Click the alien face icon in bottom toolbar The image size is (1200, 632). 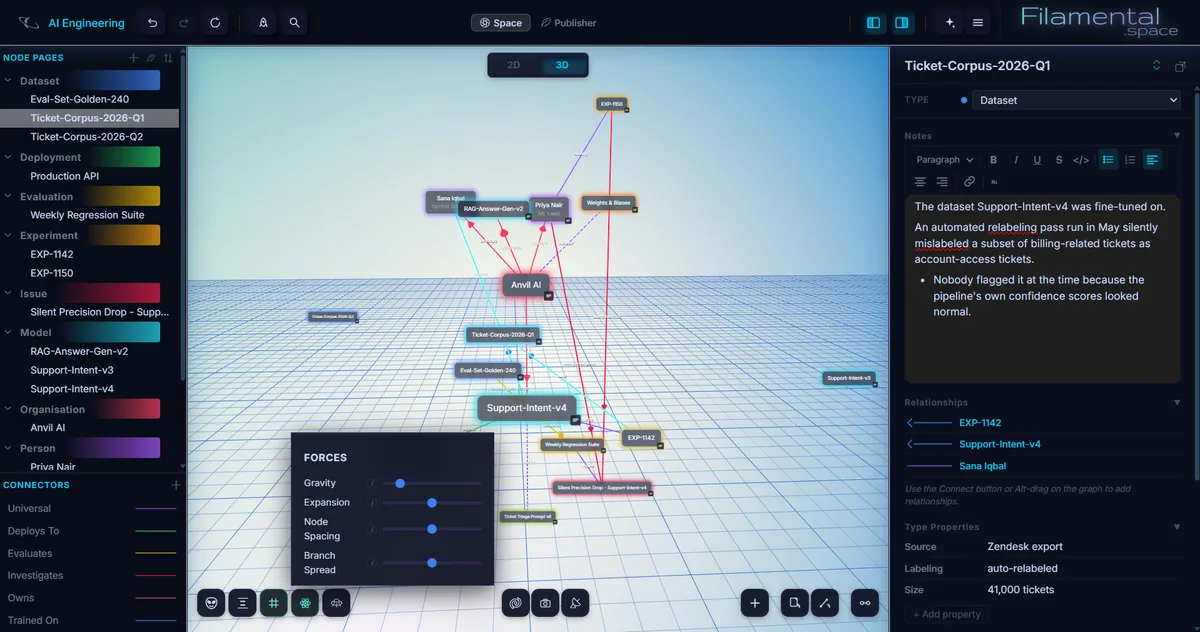tap(211, 602)
